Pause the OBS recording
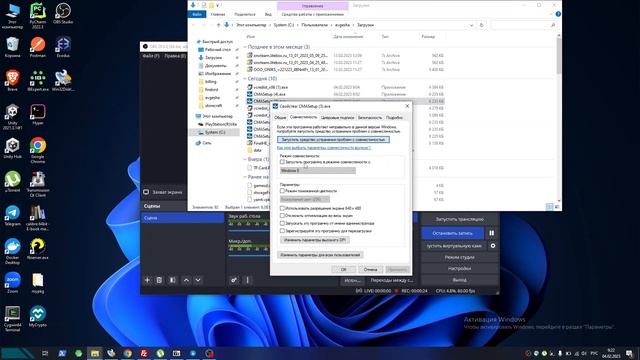 [x=491, y=233]
